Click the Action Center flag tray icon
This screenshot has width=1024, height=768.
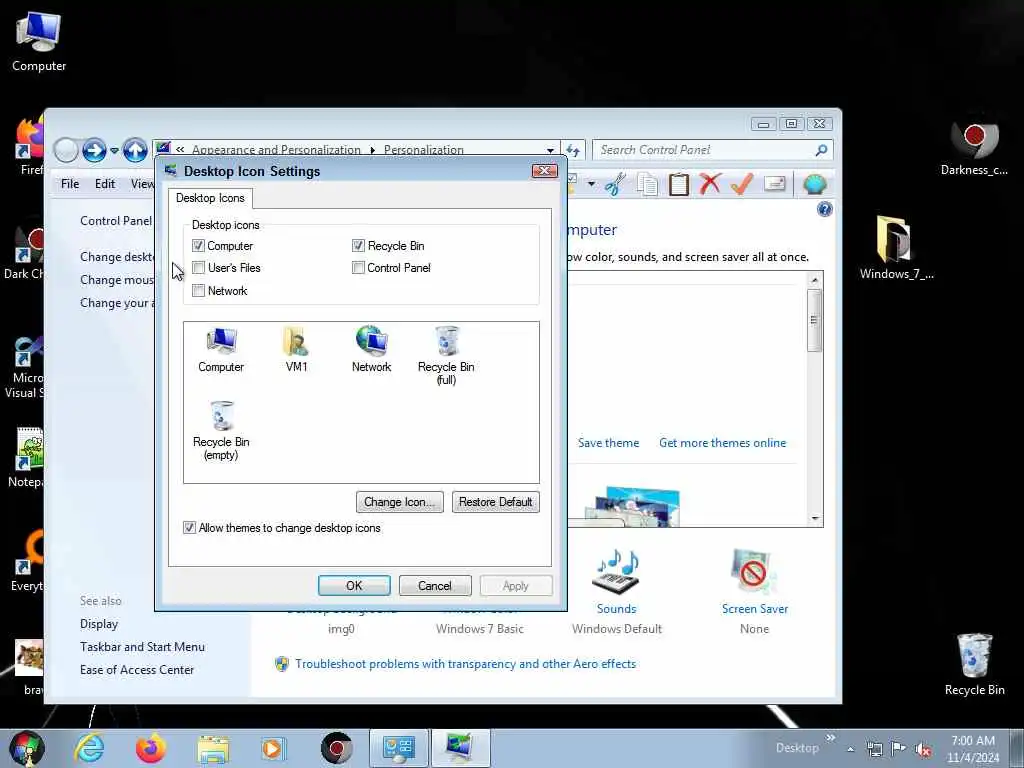[899, 749]
